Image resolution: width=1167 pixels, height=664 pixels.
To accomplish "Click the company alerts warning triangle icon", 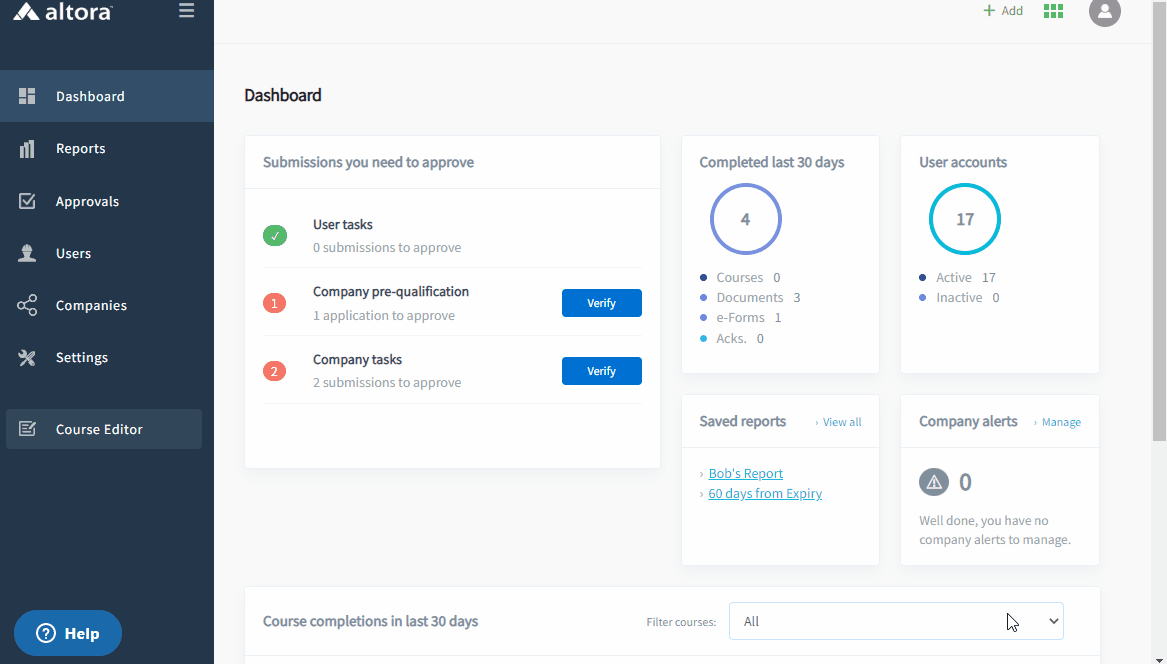I will click(x=933, y=482).
